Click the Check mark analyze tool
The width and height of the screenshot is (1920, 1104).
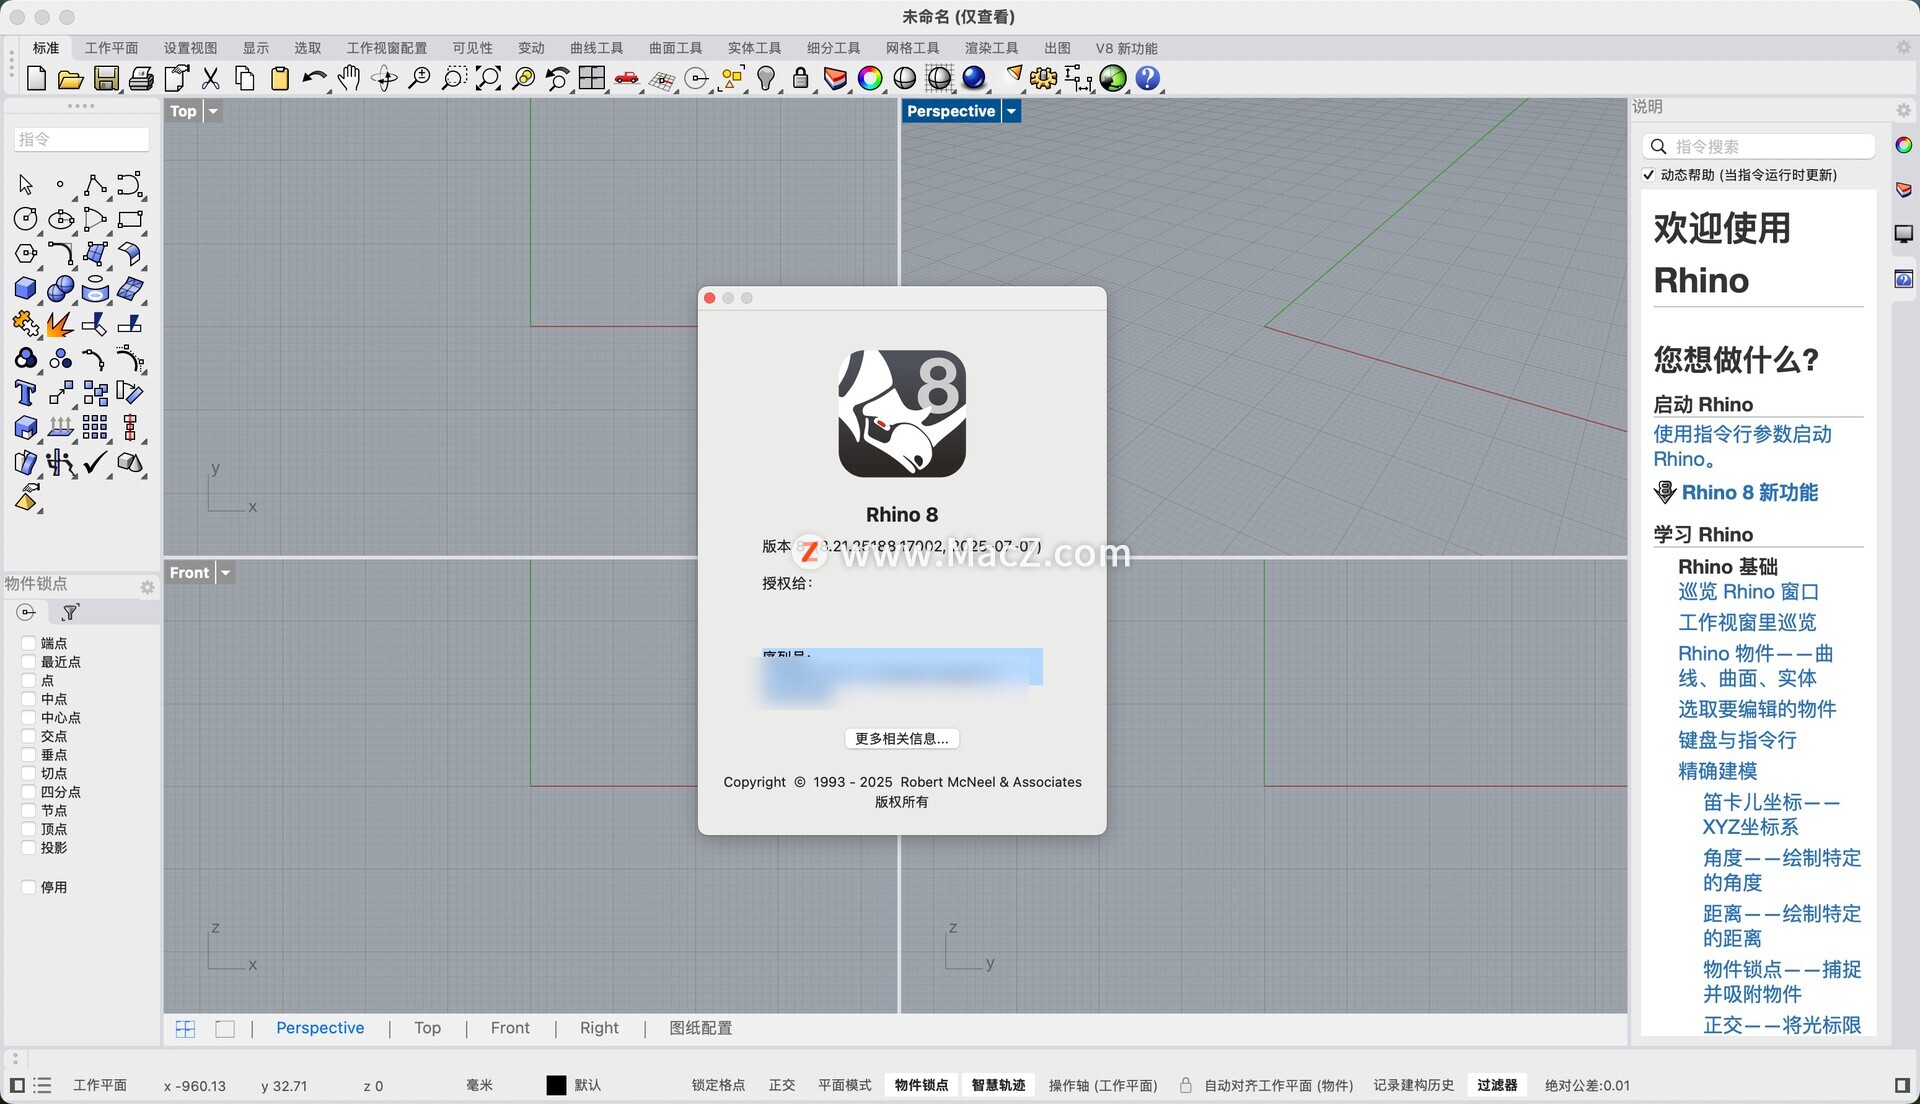pos(95,462)
